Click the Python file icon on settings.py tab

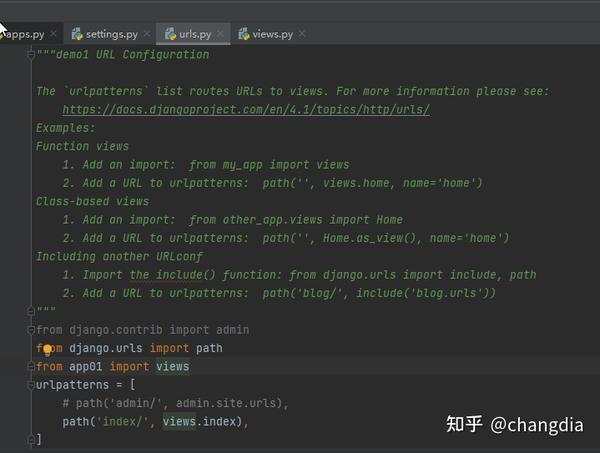pyautogui.click(x=77, y=34)
